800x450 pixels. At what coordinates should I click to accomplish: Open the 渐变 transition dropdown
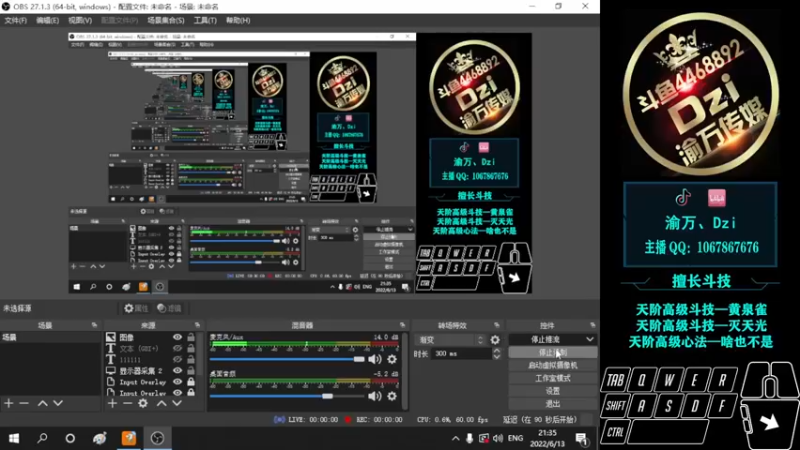pyautogui.click(x=451, y=340)
